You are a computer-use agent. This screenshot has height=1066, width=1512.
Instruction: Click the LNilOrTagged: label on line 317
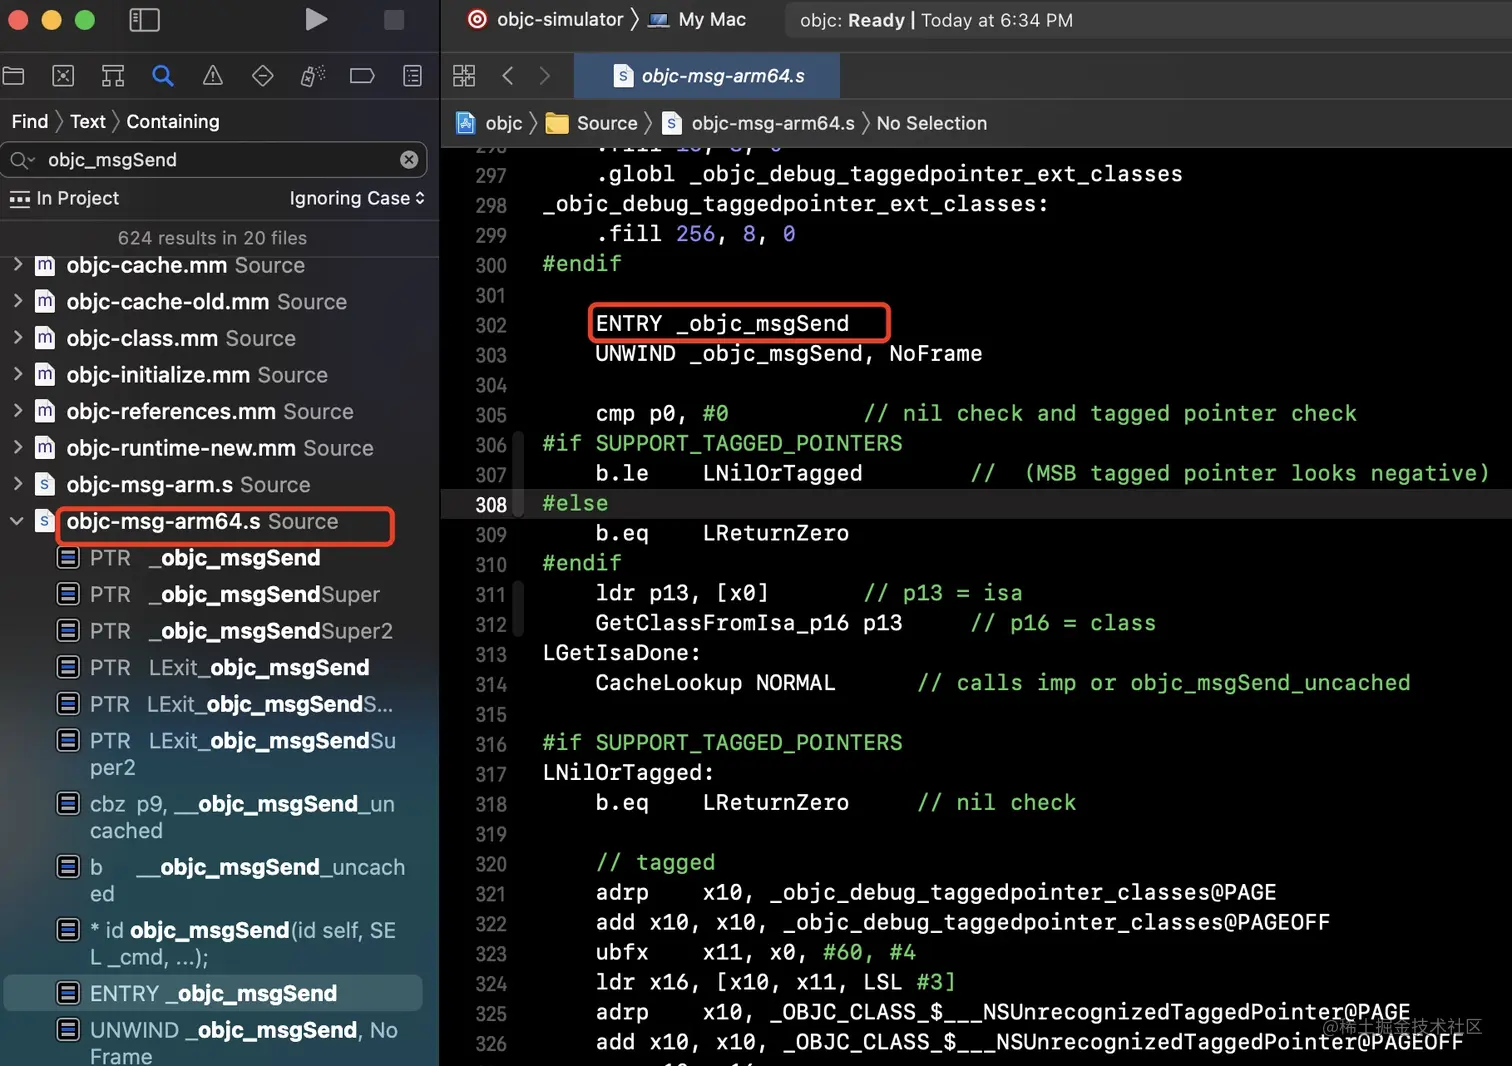(628, 773)
